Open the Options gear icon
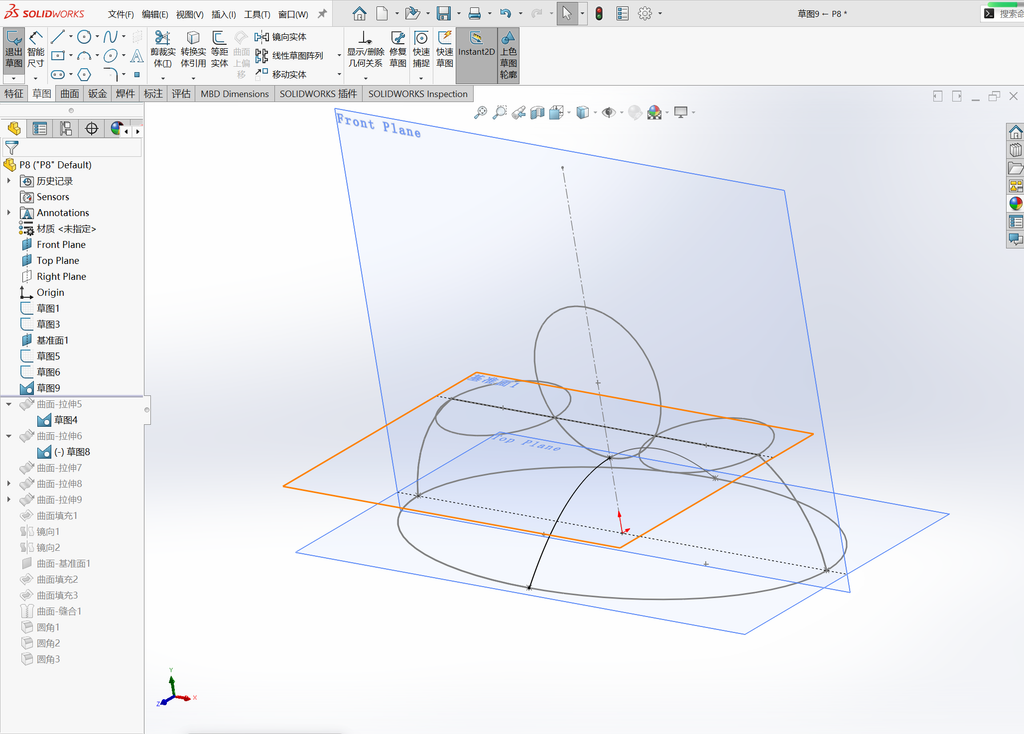The image size is (1024, 734). tap(645, 13)
